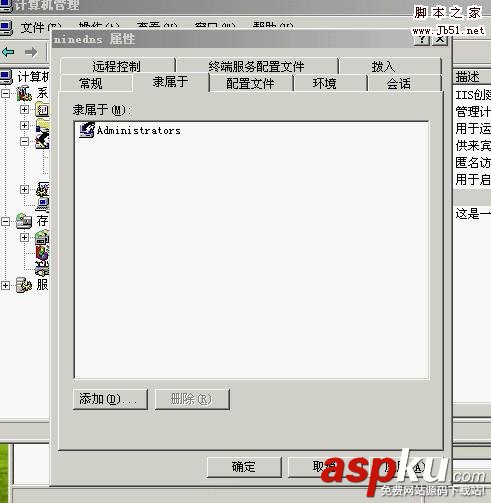This screenshot has height=503, width=491.
Task: Open the 配置文件 tab
Action: pos(251,83)
